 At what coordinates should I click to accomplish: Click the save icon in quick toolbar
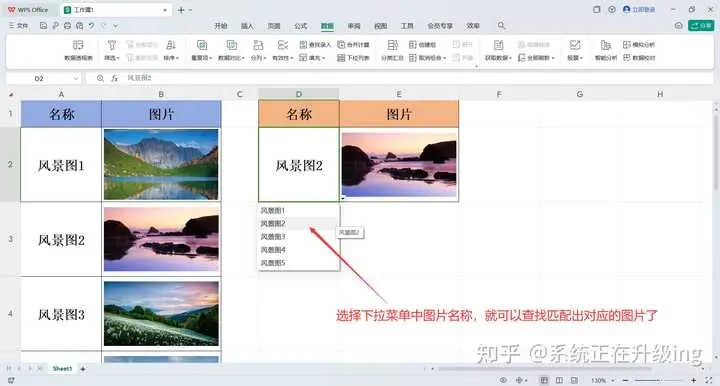point(43,26)
